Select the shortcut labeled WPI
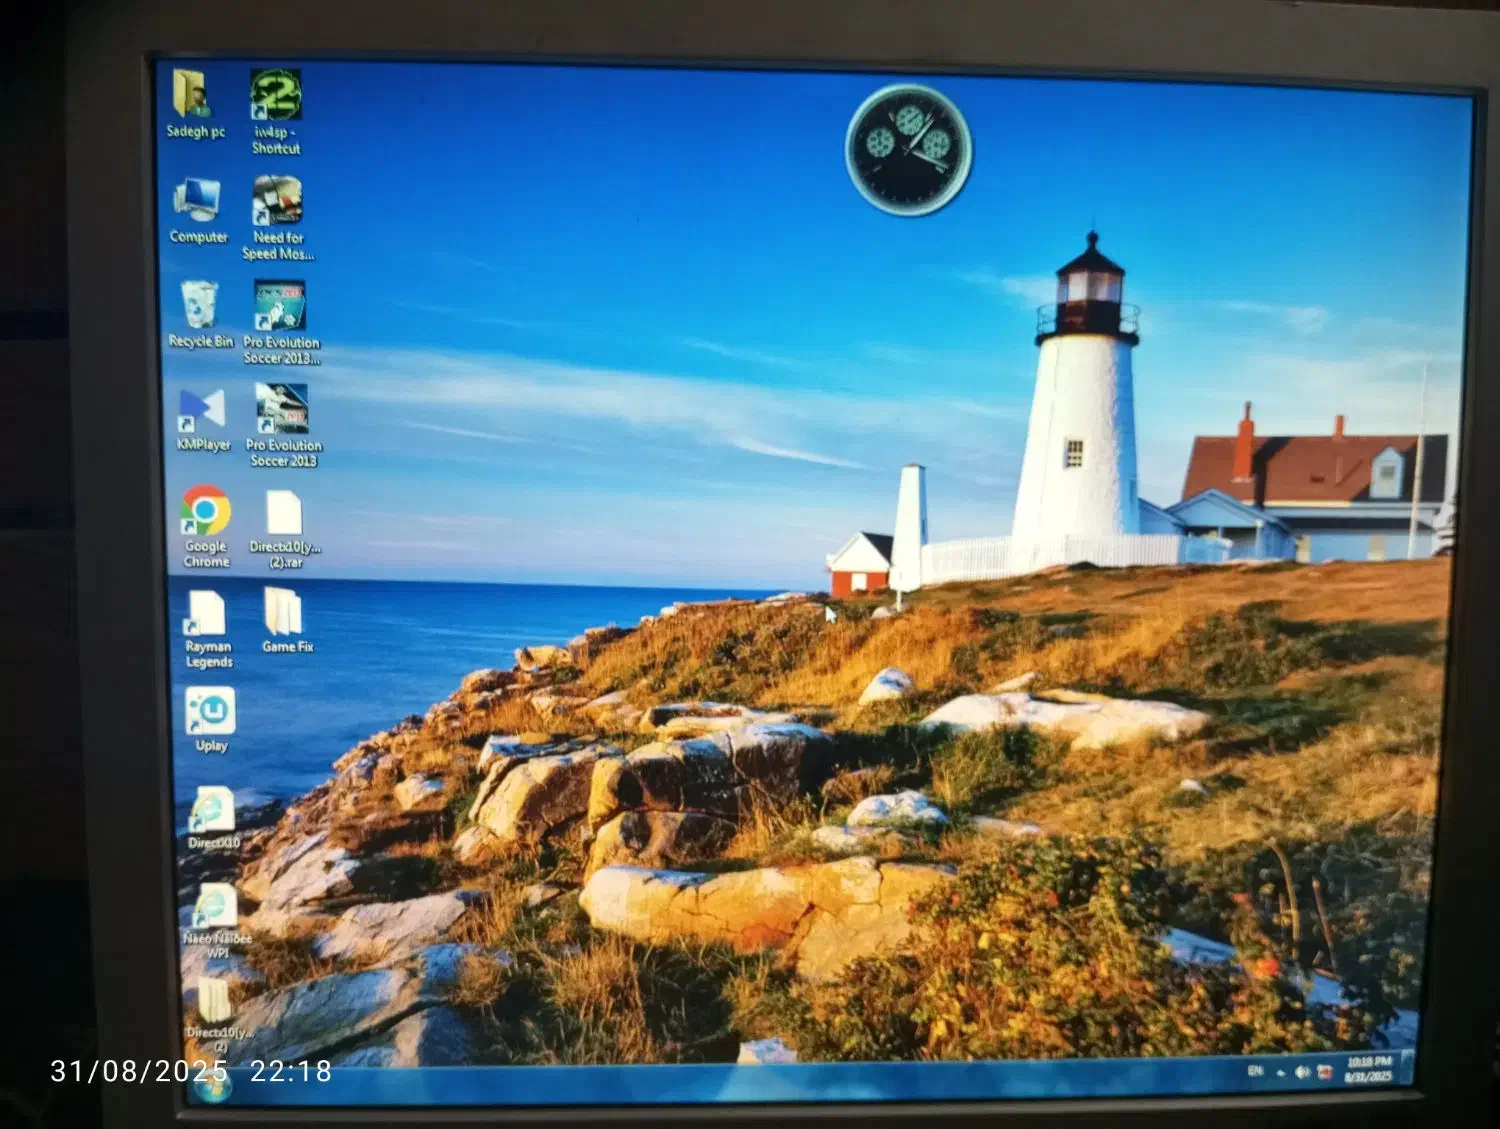Viewport: 1500px width, 1129px height. (x=217, y=921)
